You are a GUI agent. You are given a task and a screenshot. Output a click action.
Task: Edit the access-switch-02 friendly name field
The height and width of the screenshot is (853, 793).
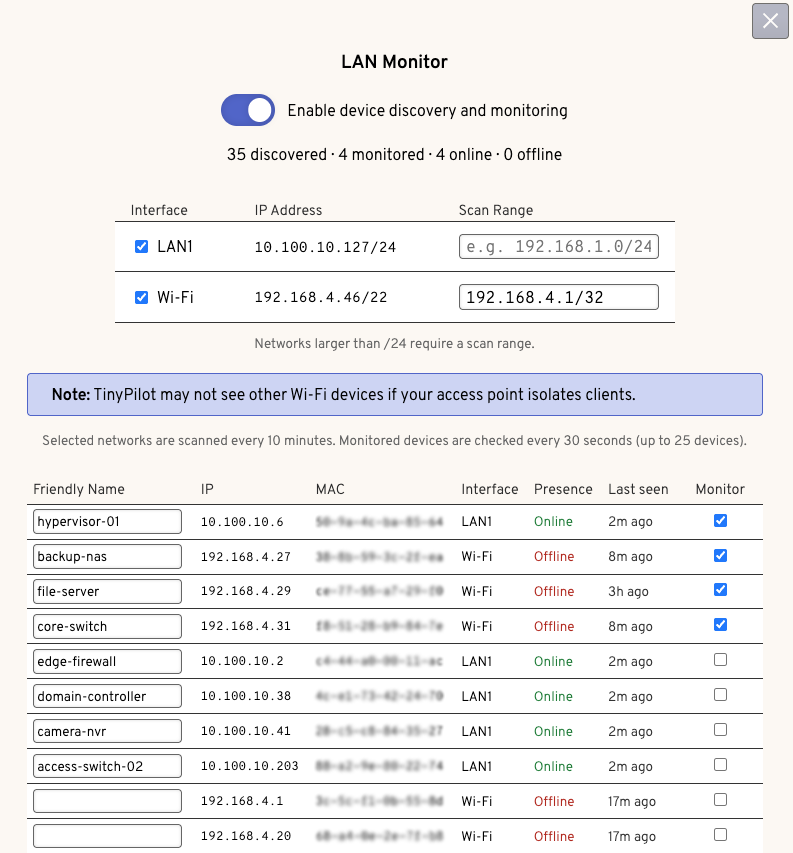pyautogui.click(x=107, y=767)
